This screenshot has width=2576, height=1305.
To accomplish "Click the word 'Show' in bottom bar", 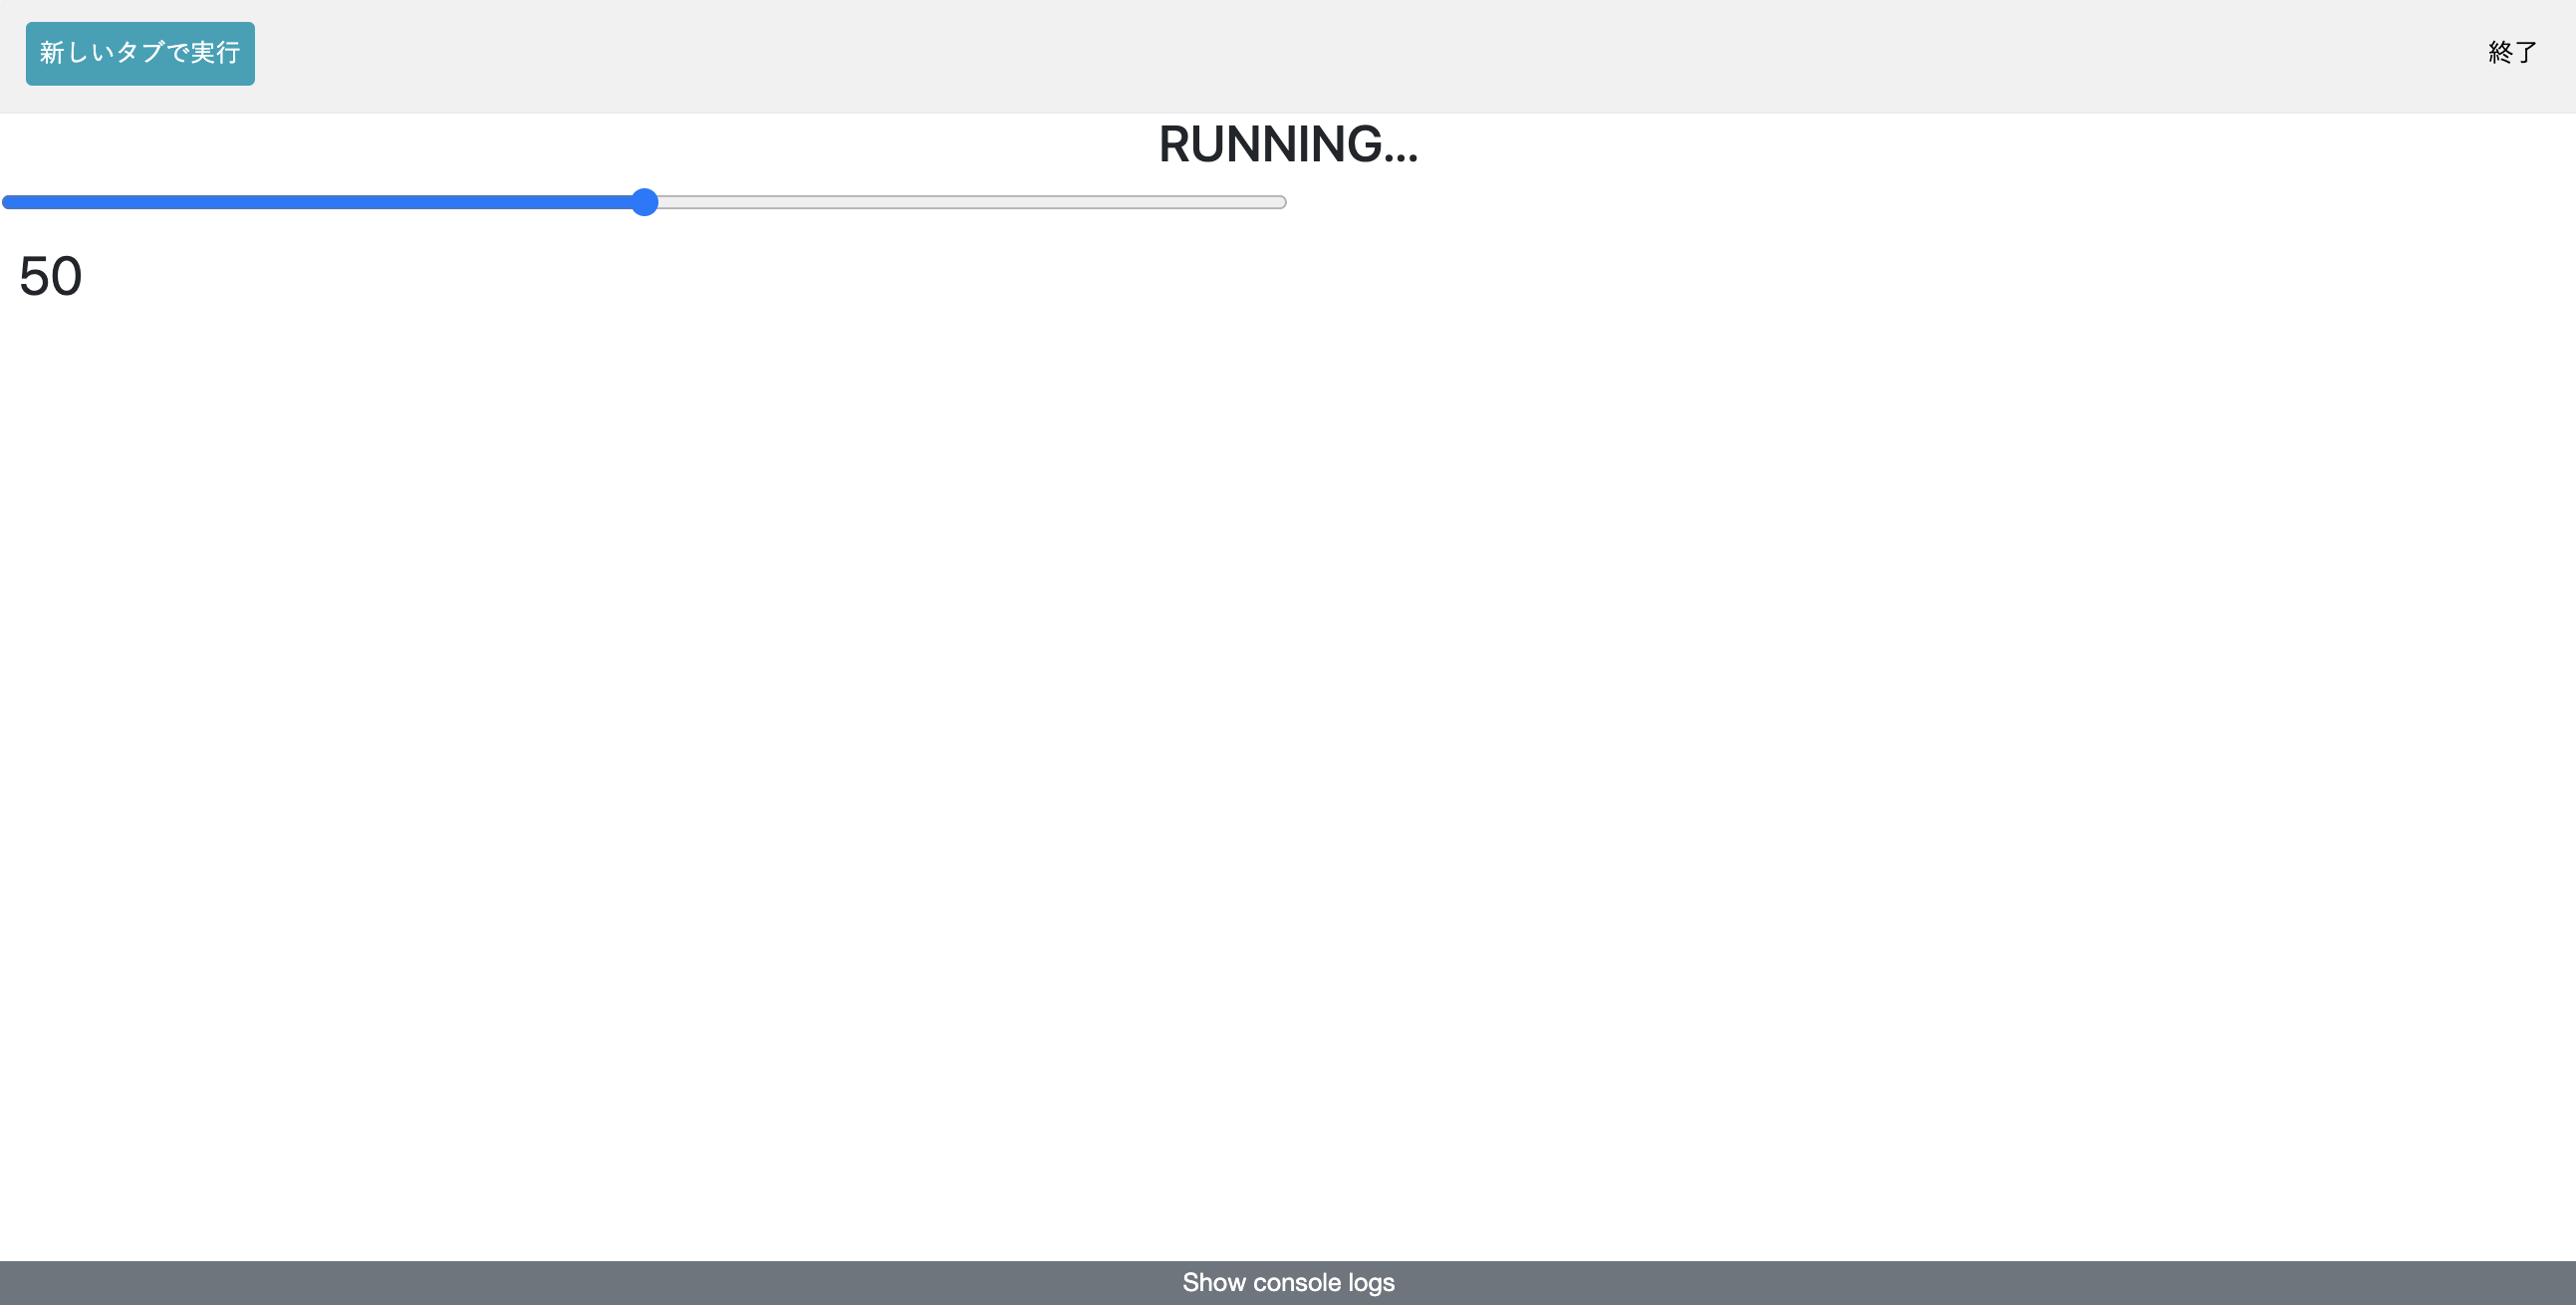I will (1213, 1282).
